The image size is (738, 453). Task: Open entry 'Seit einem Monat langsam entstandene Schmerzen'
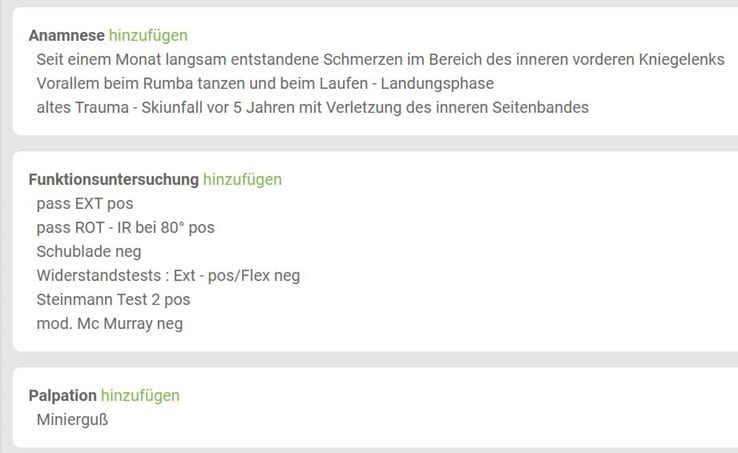coord(380,60)
